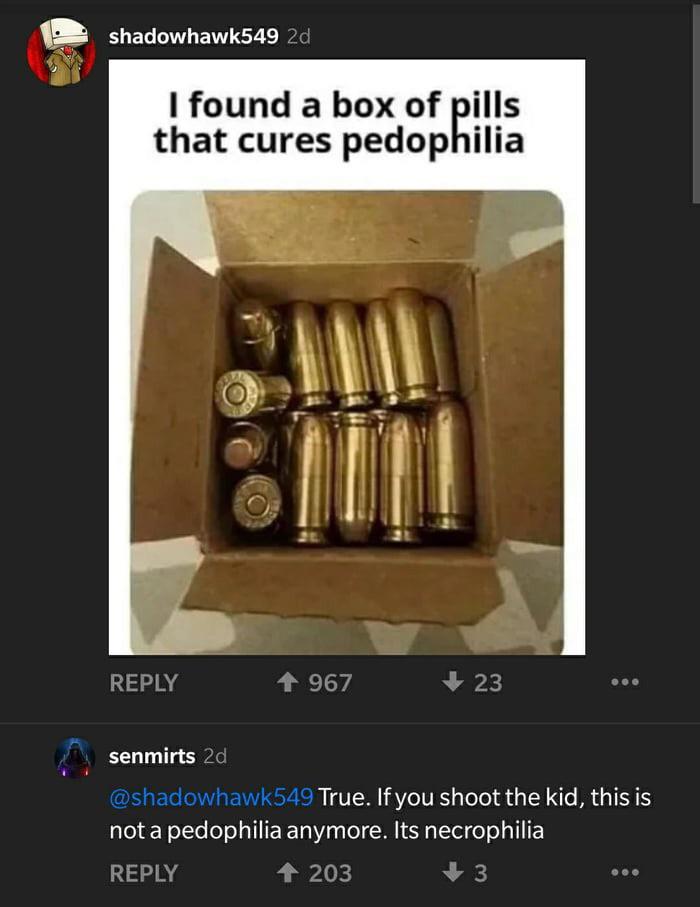Upvote senmirts' reply
This screenshot has height=907, width=700.
[x=287, y=872]
